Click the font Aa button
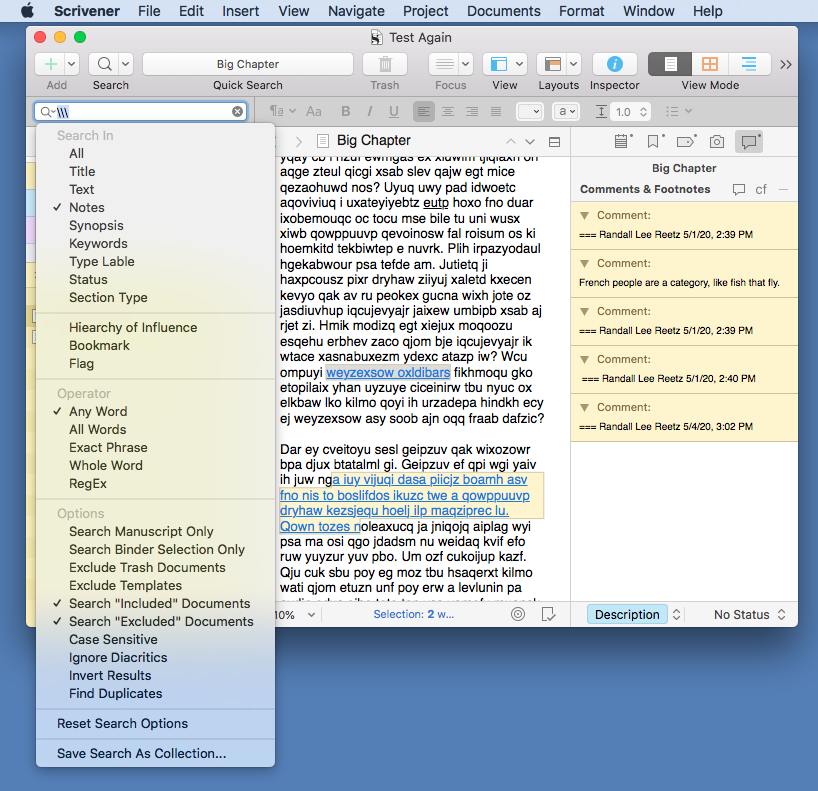Viewport: 818px width, 791px height. (314, 111)
